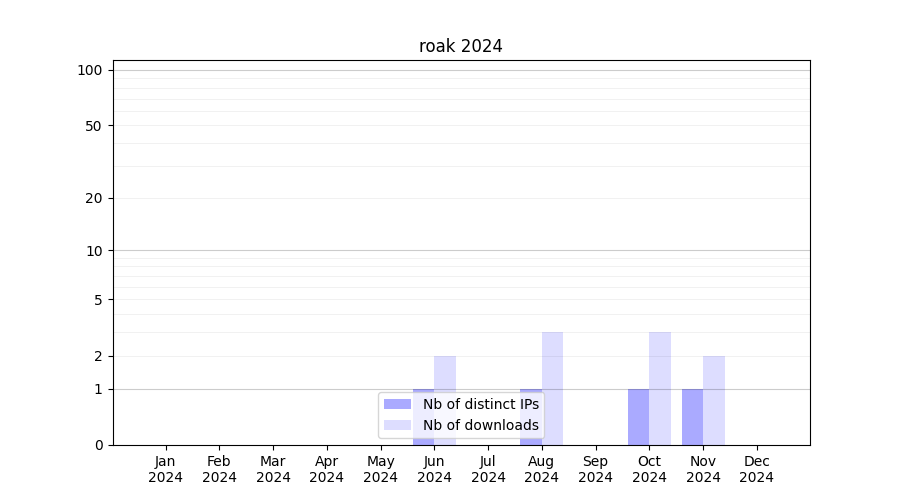Click the 'Nb of downloads' legend color swatch
900x500 pixels.
(x=397, y=425)
